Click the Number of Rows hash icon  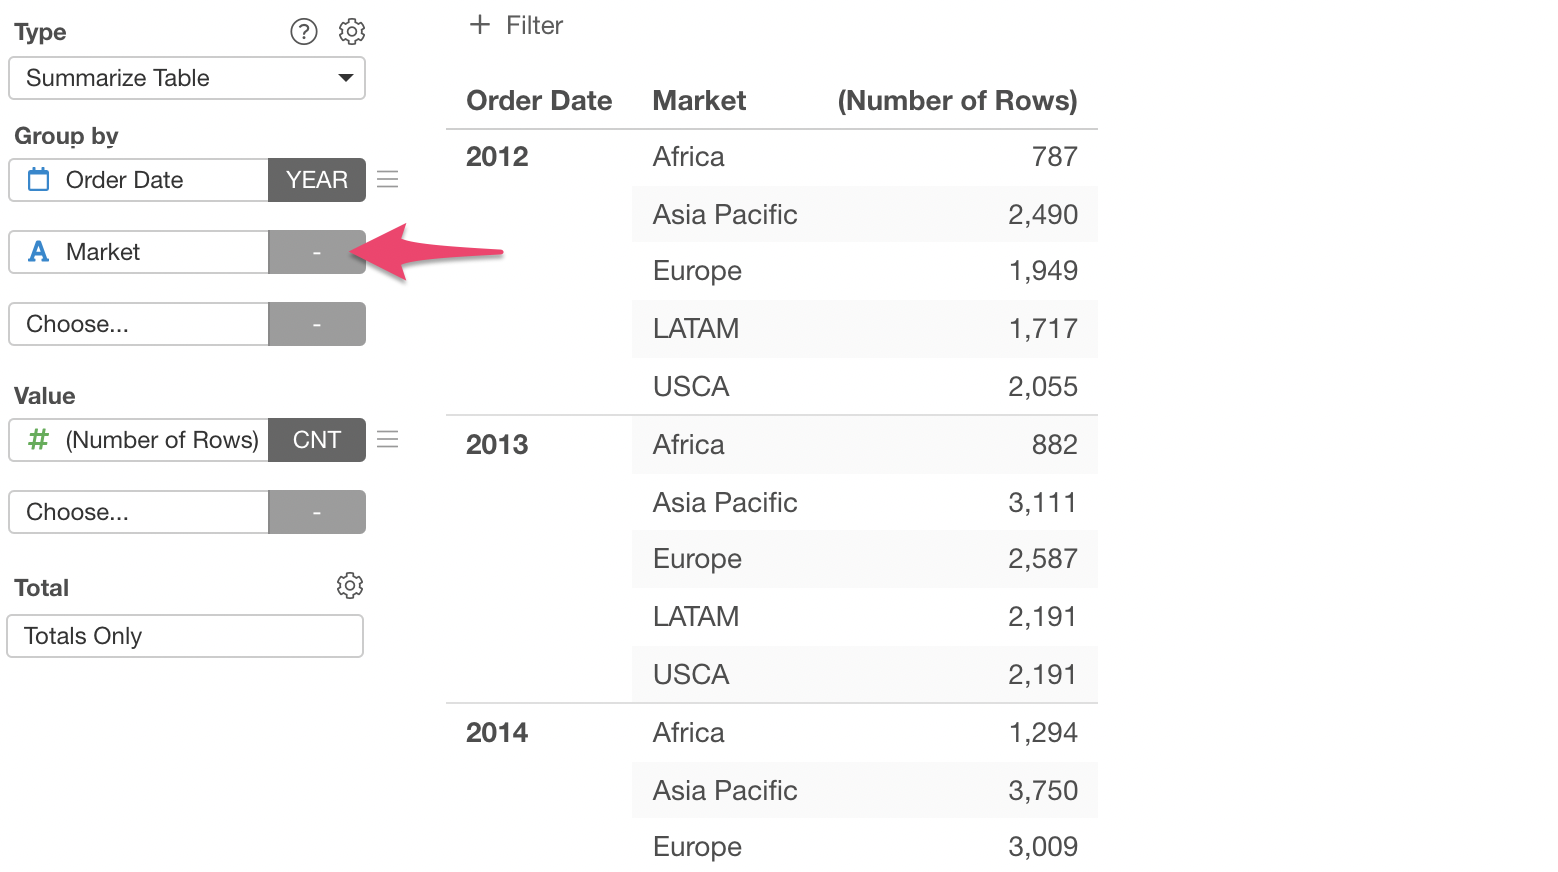click(39, 440)
